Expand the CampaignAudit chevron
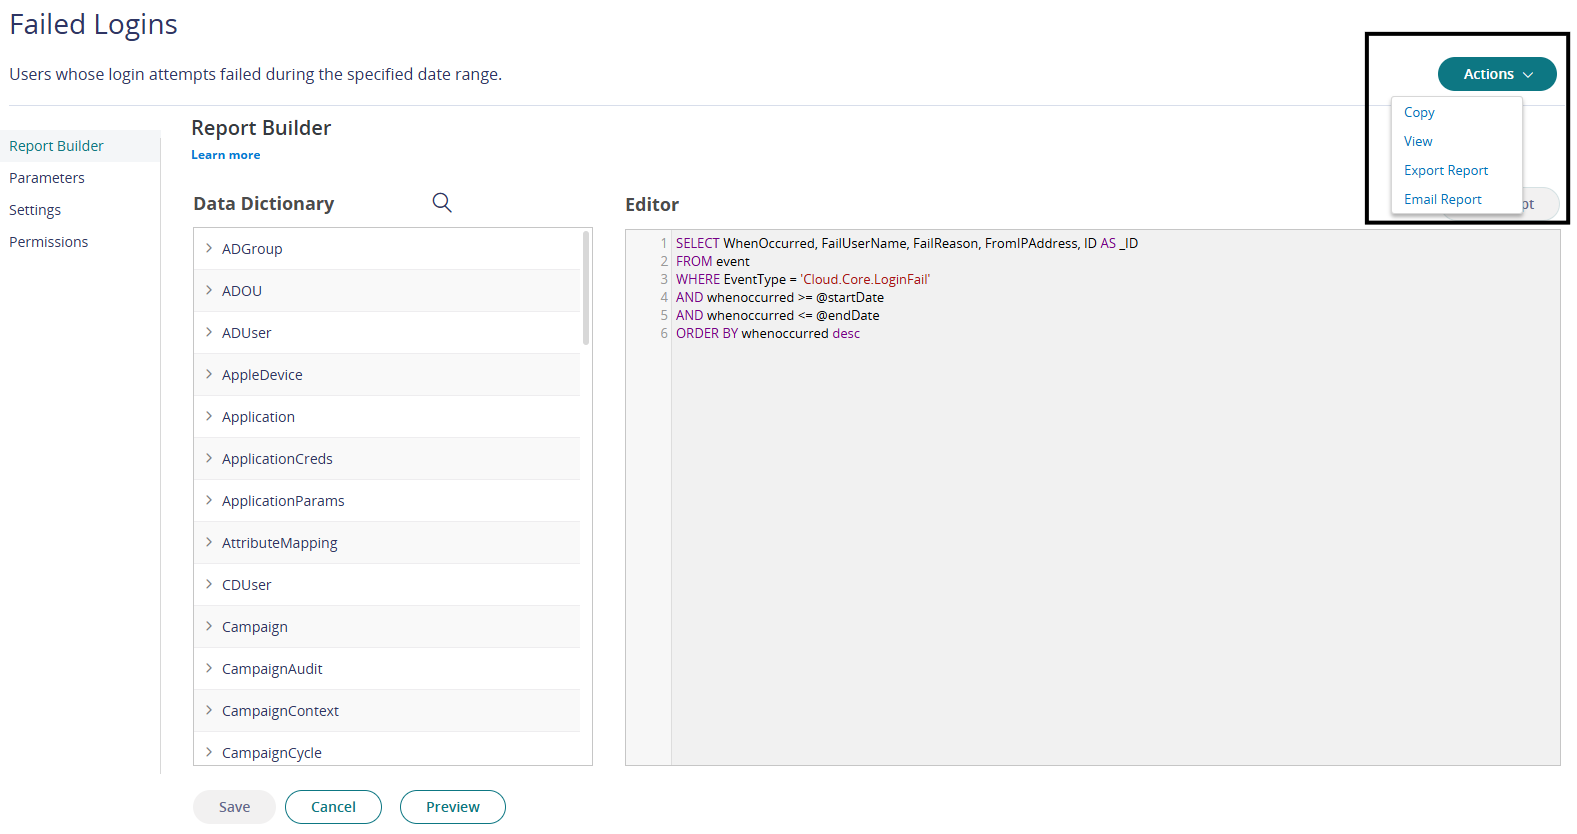 (209, 668)
